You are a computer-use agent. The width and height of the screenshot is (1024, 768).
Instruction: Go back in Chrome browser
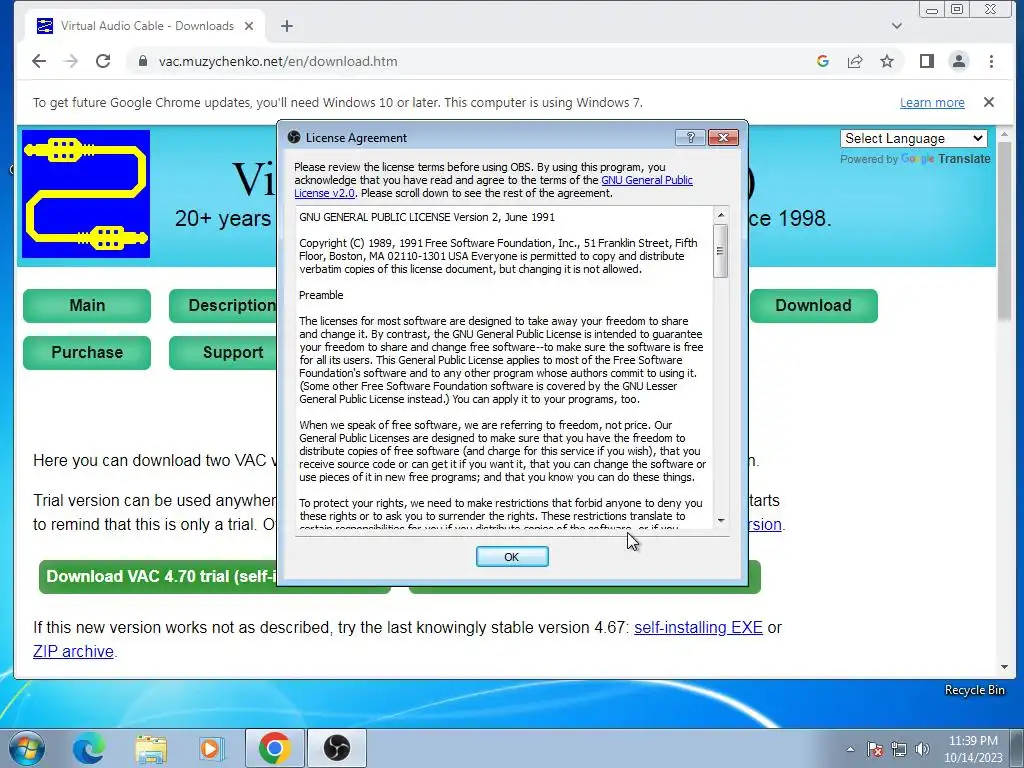pos(39,61)
